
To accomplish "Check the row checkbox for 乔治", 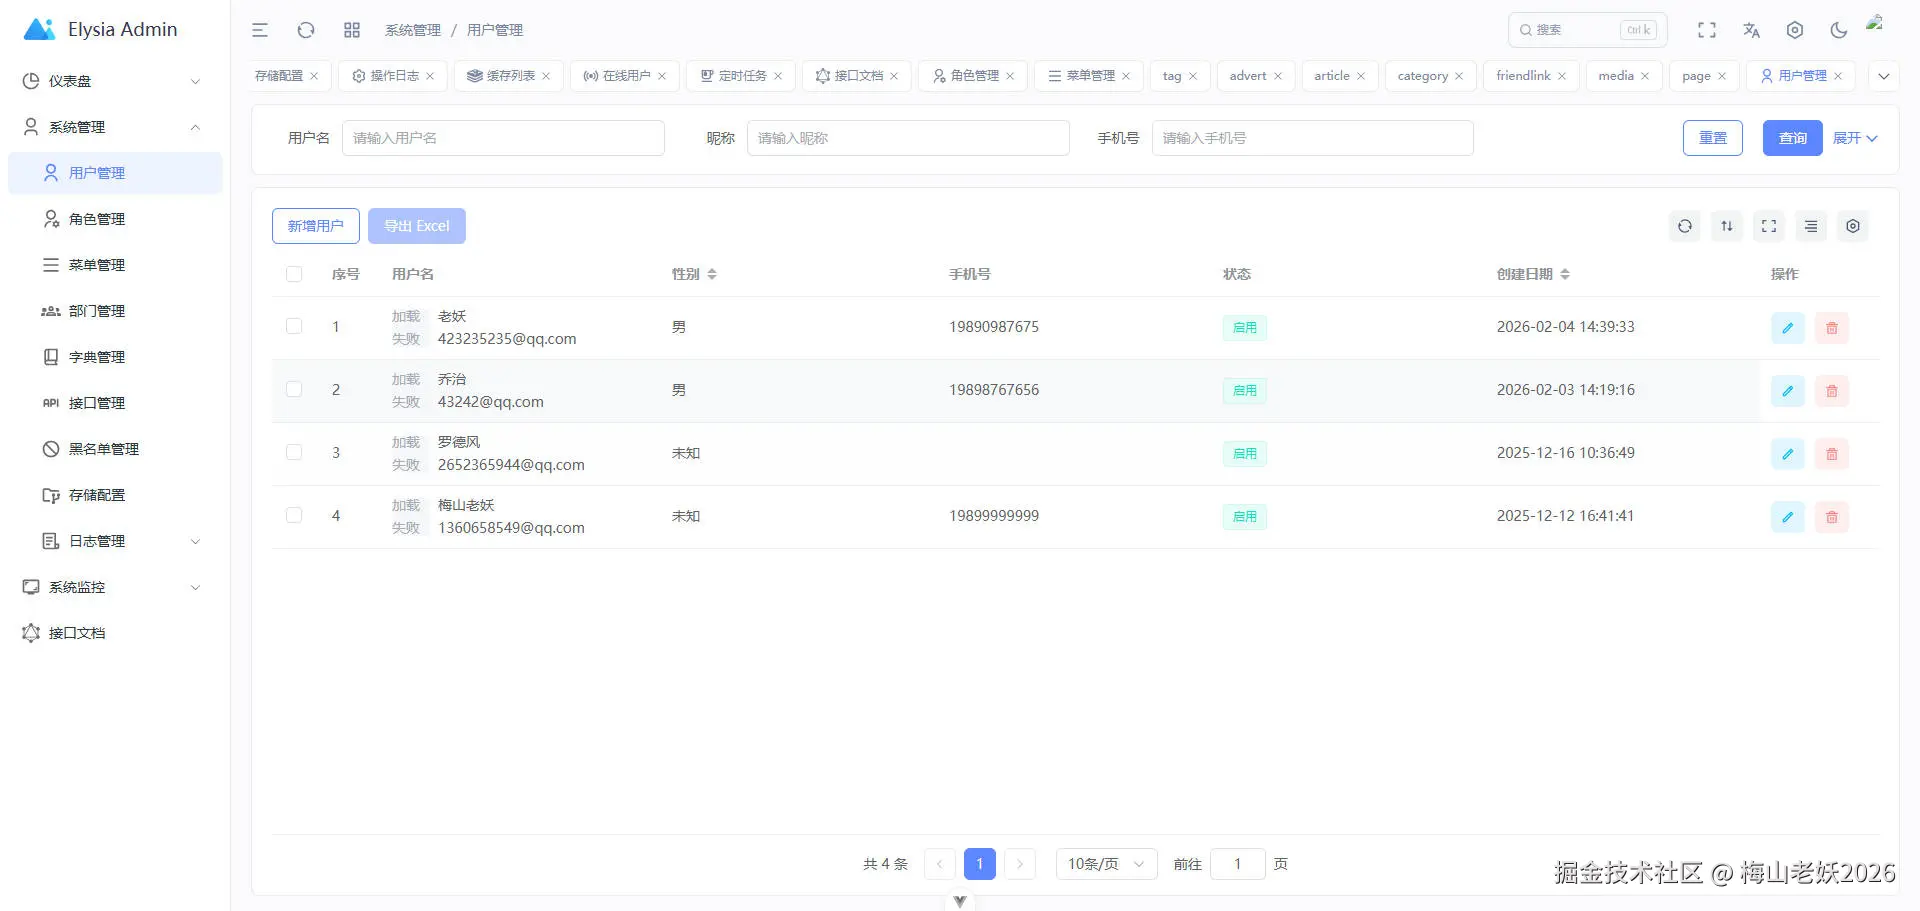I will click(x=294, y=389).
